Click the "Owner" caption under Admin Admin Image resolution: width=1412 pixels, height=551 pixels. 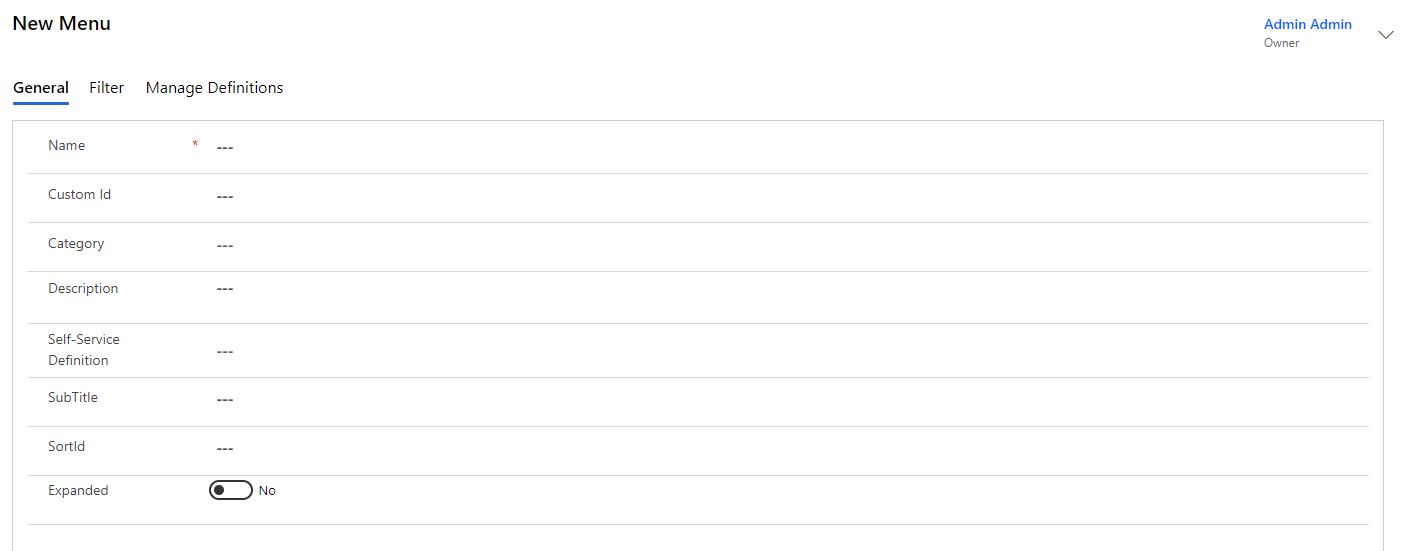coord(1281,43)
